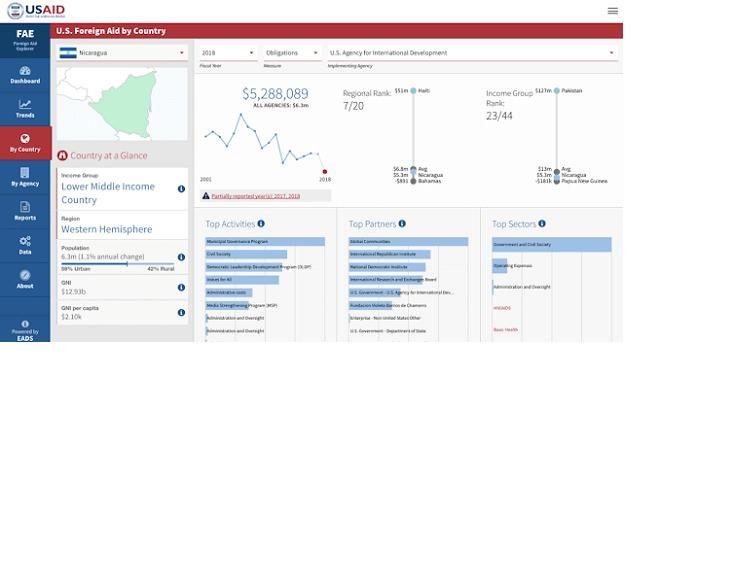Click the Top Activities info icon
The width and height of the screenshot is (731, 580).
point(261,224)
